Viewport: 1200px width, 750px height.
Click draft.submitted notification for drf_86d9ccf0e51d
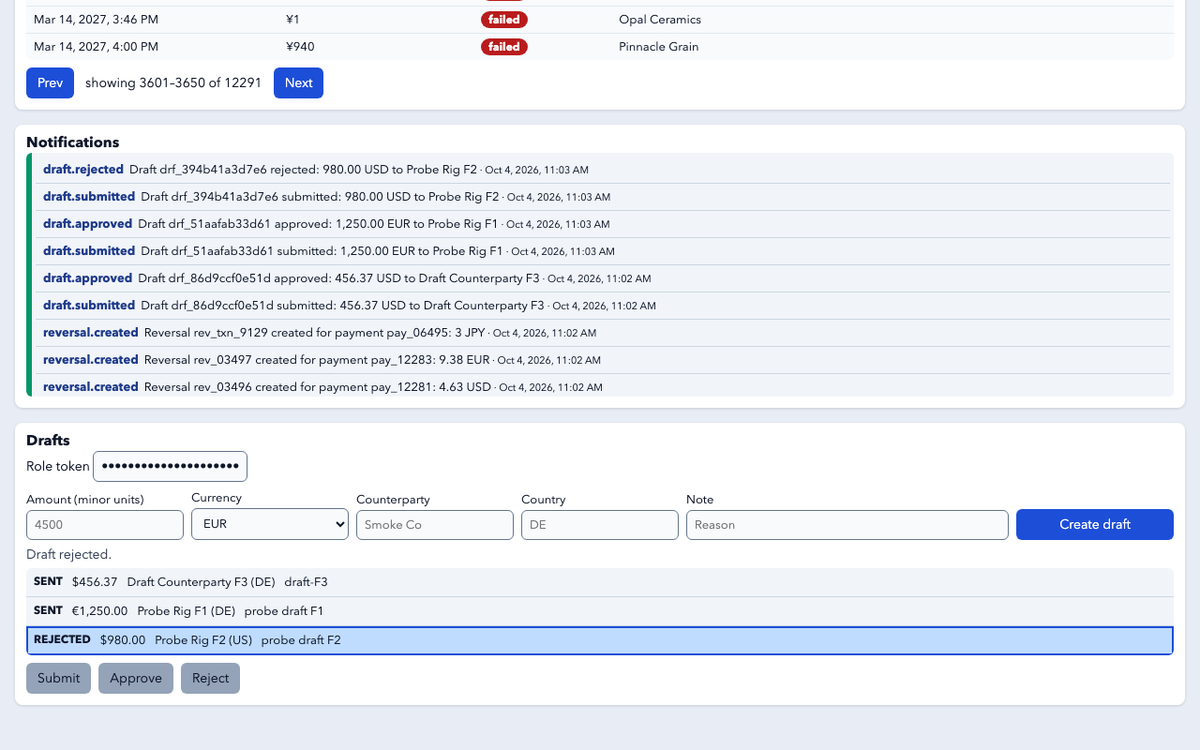[603, 305]
